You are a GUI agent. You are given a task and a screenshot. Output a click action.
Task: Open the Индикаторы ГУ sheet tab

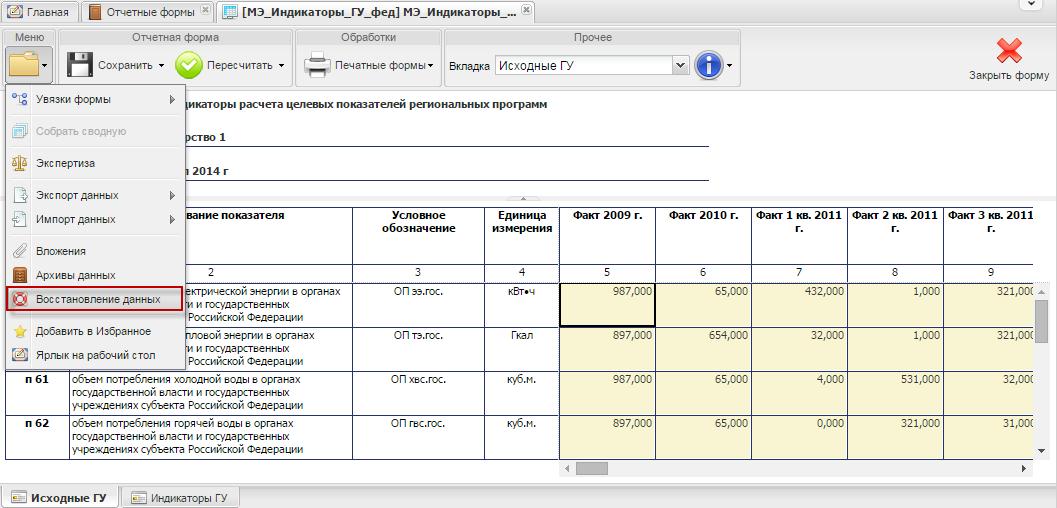(181, 498)
